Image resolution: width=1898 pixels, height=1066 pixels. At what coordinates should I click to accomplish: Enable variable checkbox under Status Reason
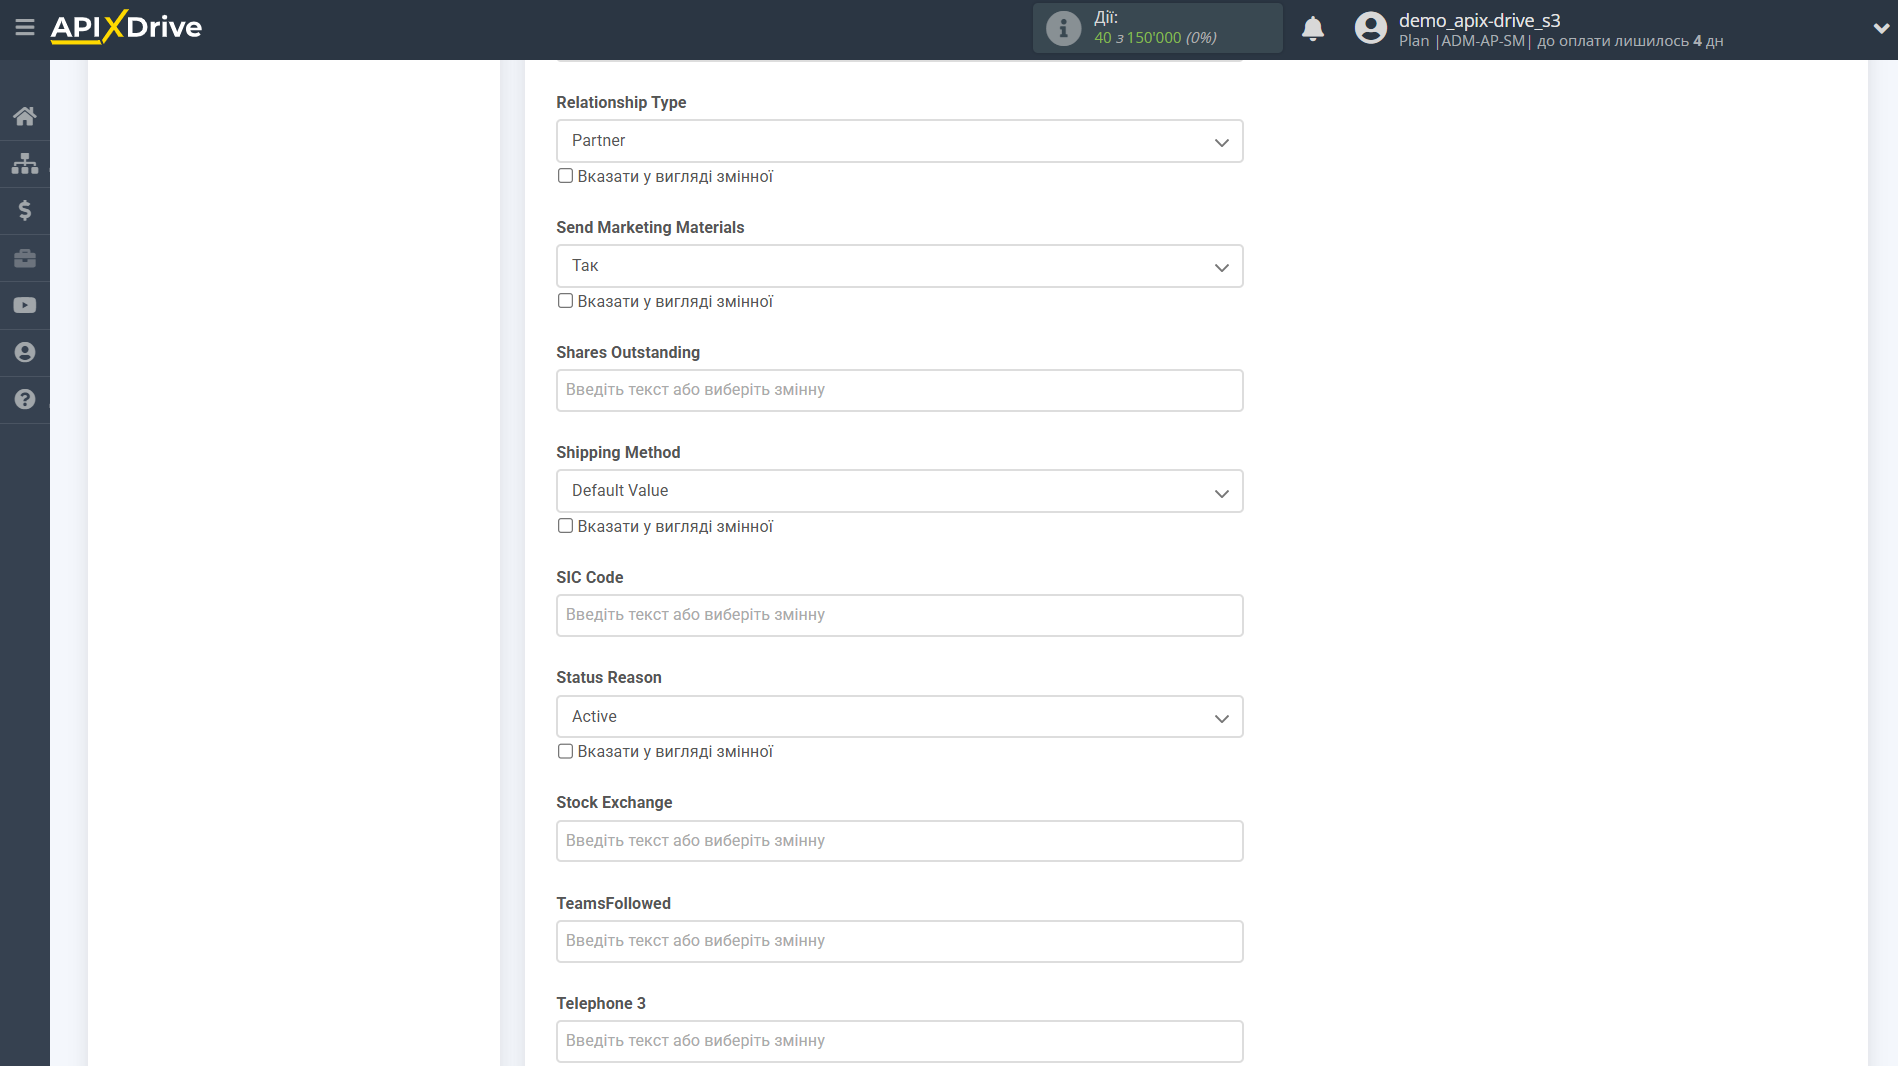coord(565,751)
